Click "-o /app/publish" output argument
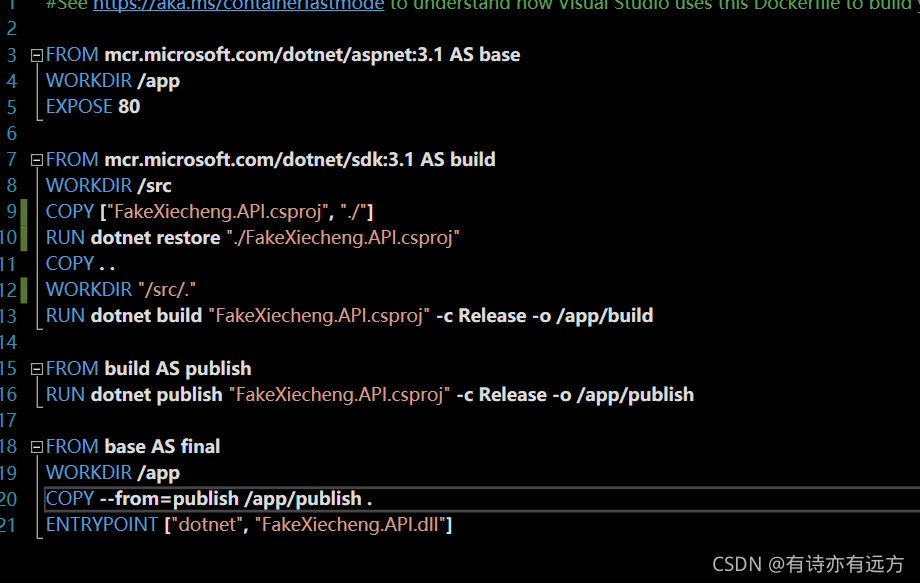Viewport: 920px width, 583px height. pyautogui.click(x=623, y=395)
